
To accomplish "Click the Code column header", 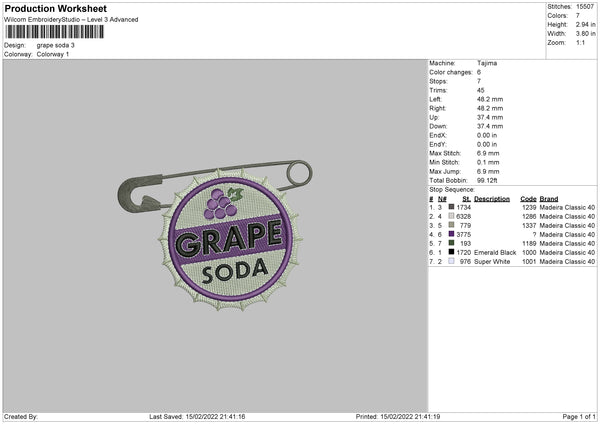I will [528, 199].
